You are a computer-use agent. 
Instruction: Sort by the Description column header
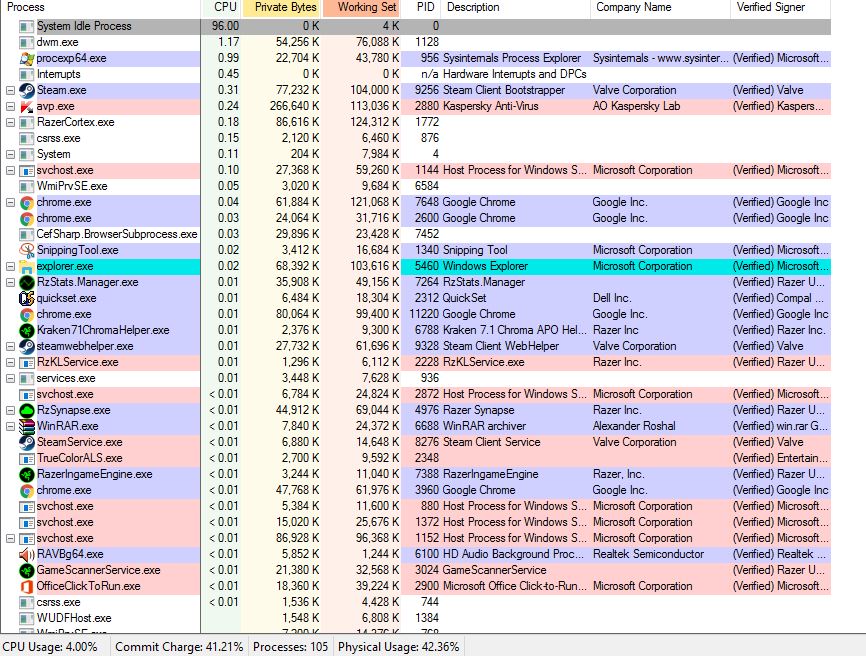pos(516,8)
